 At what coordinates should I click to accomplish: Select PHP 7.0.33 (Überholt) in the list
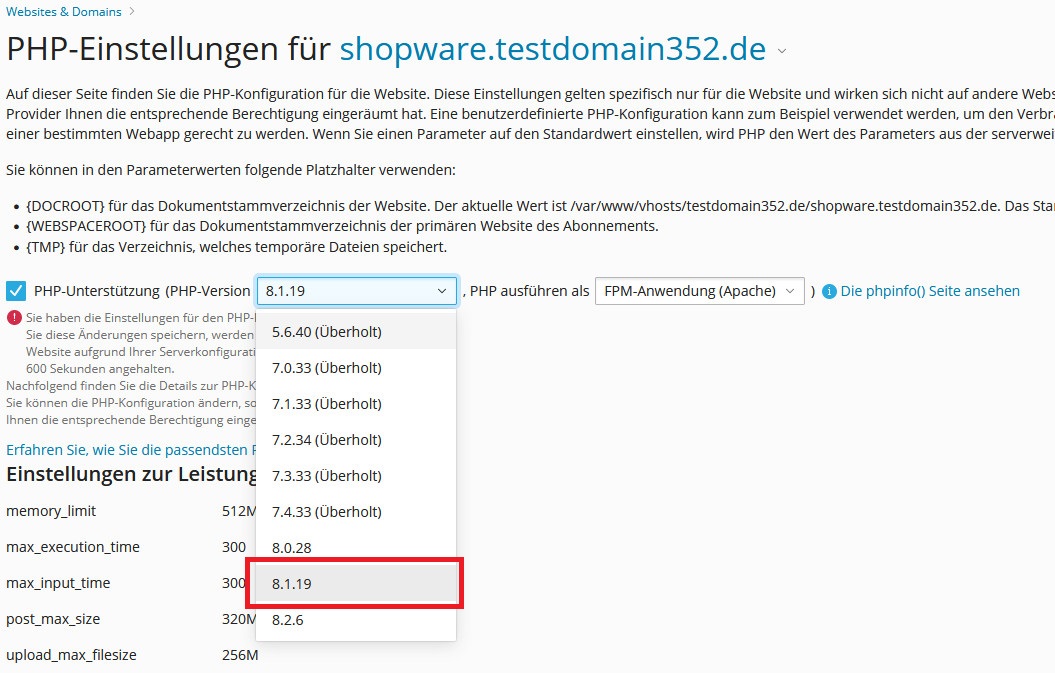click(356, 367)
